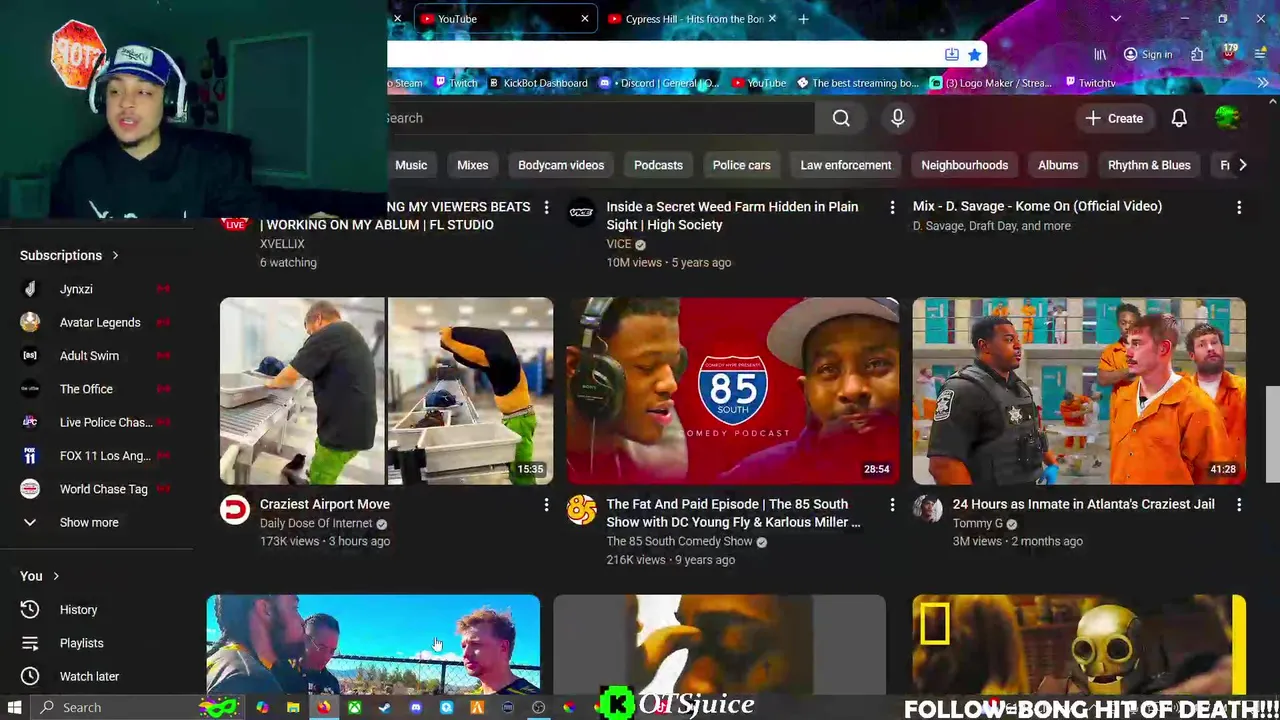Play 24 Hours as Inmate thumbnail
Image resolution: width=1280 pixels, height=720 pixels.
pyautogui.click(x=1079, y=391)
